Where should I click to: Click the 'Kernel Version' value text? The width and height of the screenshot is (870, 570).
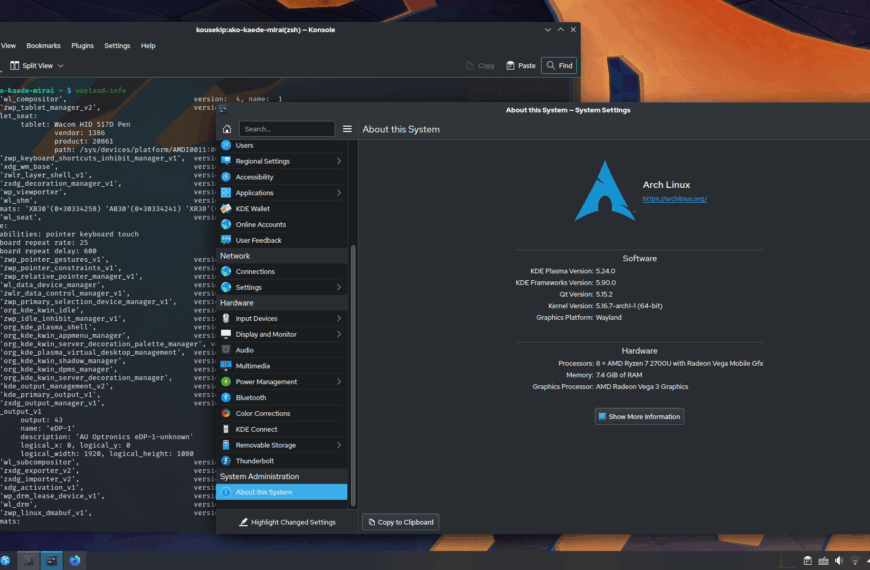(629, 306)
